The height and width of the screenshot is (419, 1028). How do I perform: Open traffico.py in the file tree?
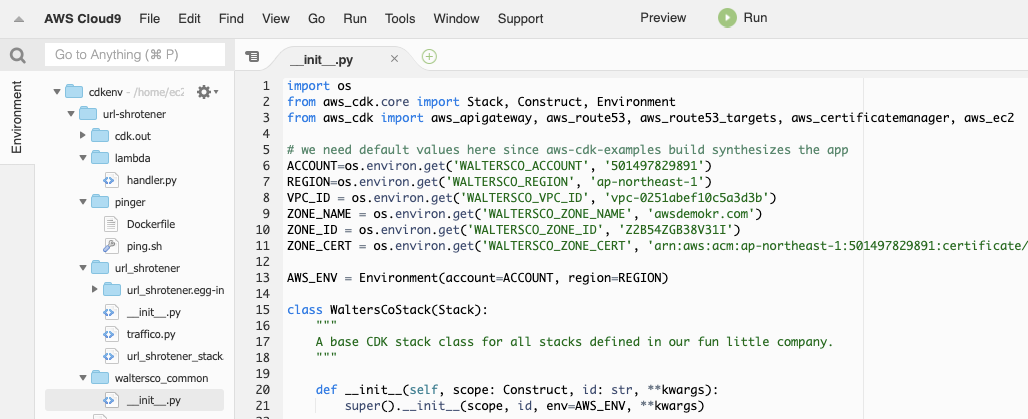click(151, 334)
